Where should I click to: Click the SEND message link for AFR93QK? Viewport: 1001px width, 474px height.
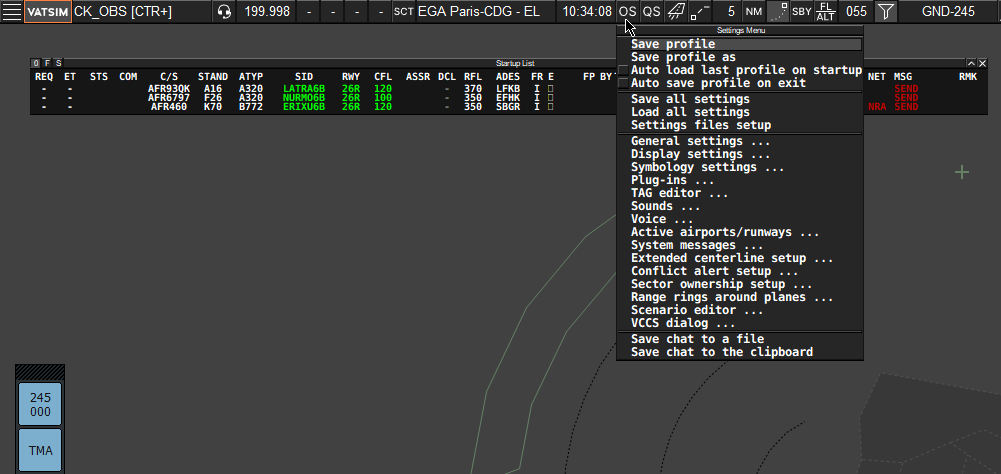point(906,89)
